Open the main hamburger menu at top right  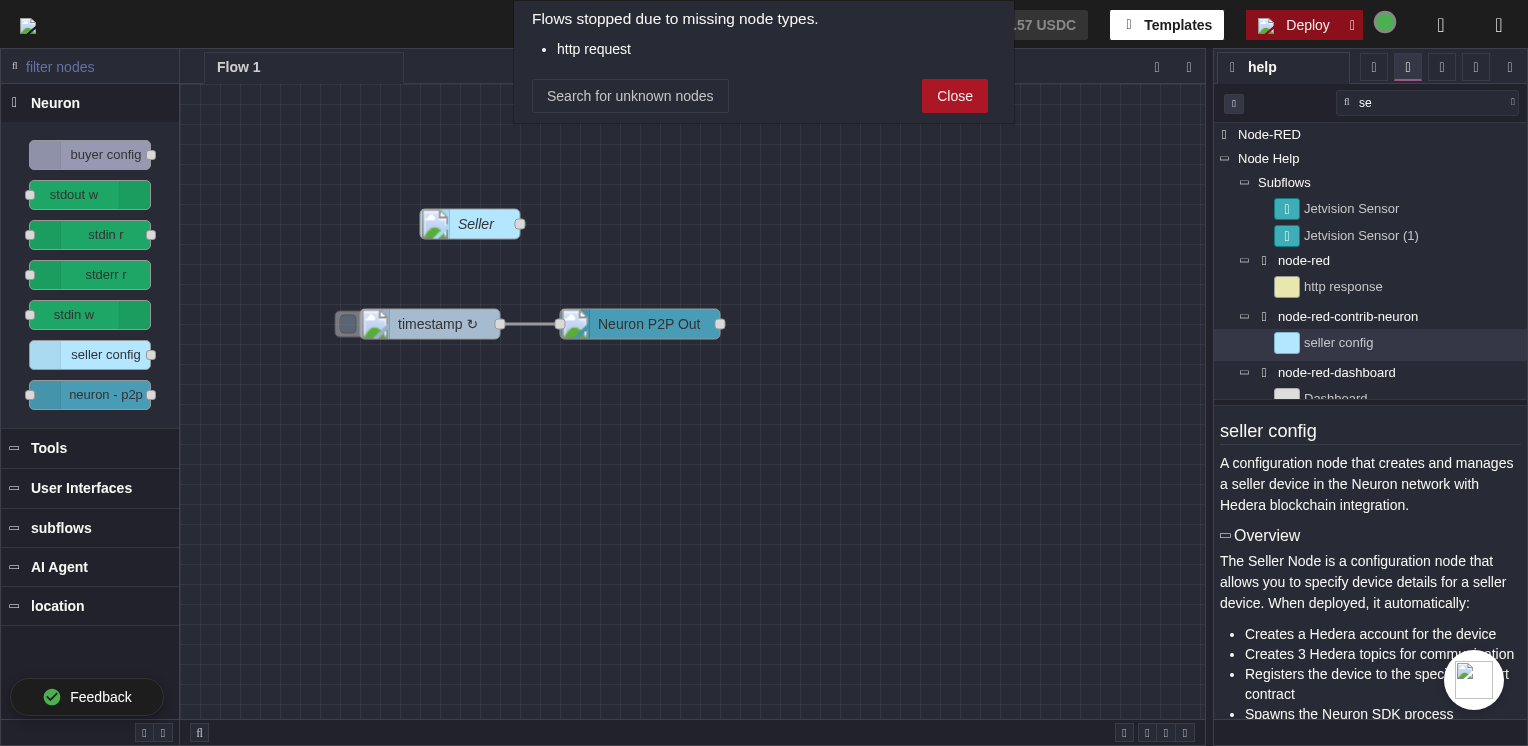click(1498, 25)
